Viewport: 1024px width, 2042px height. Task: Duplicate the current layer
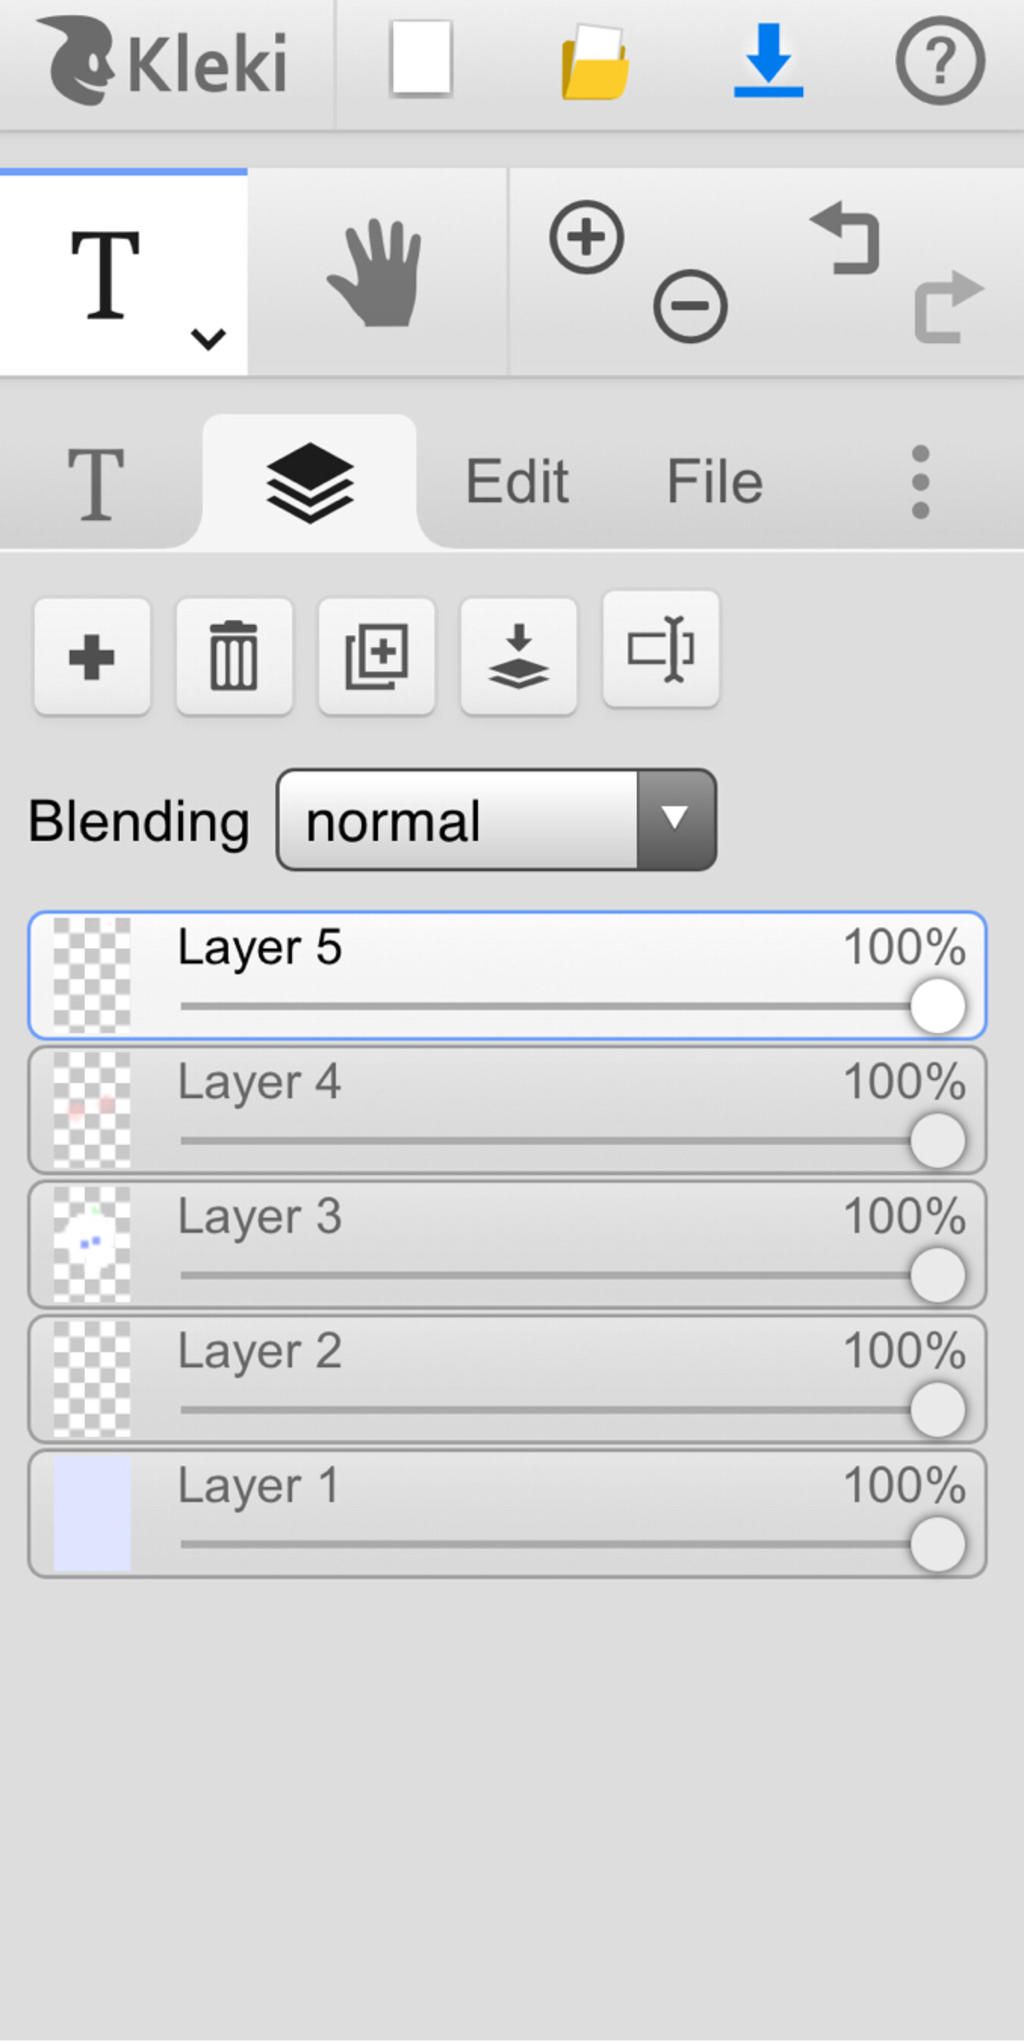click(376, 657)
